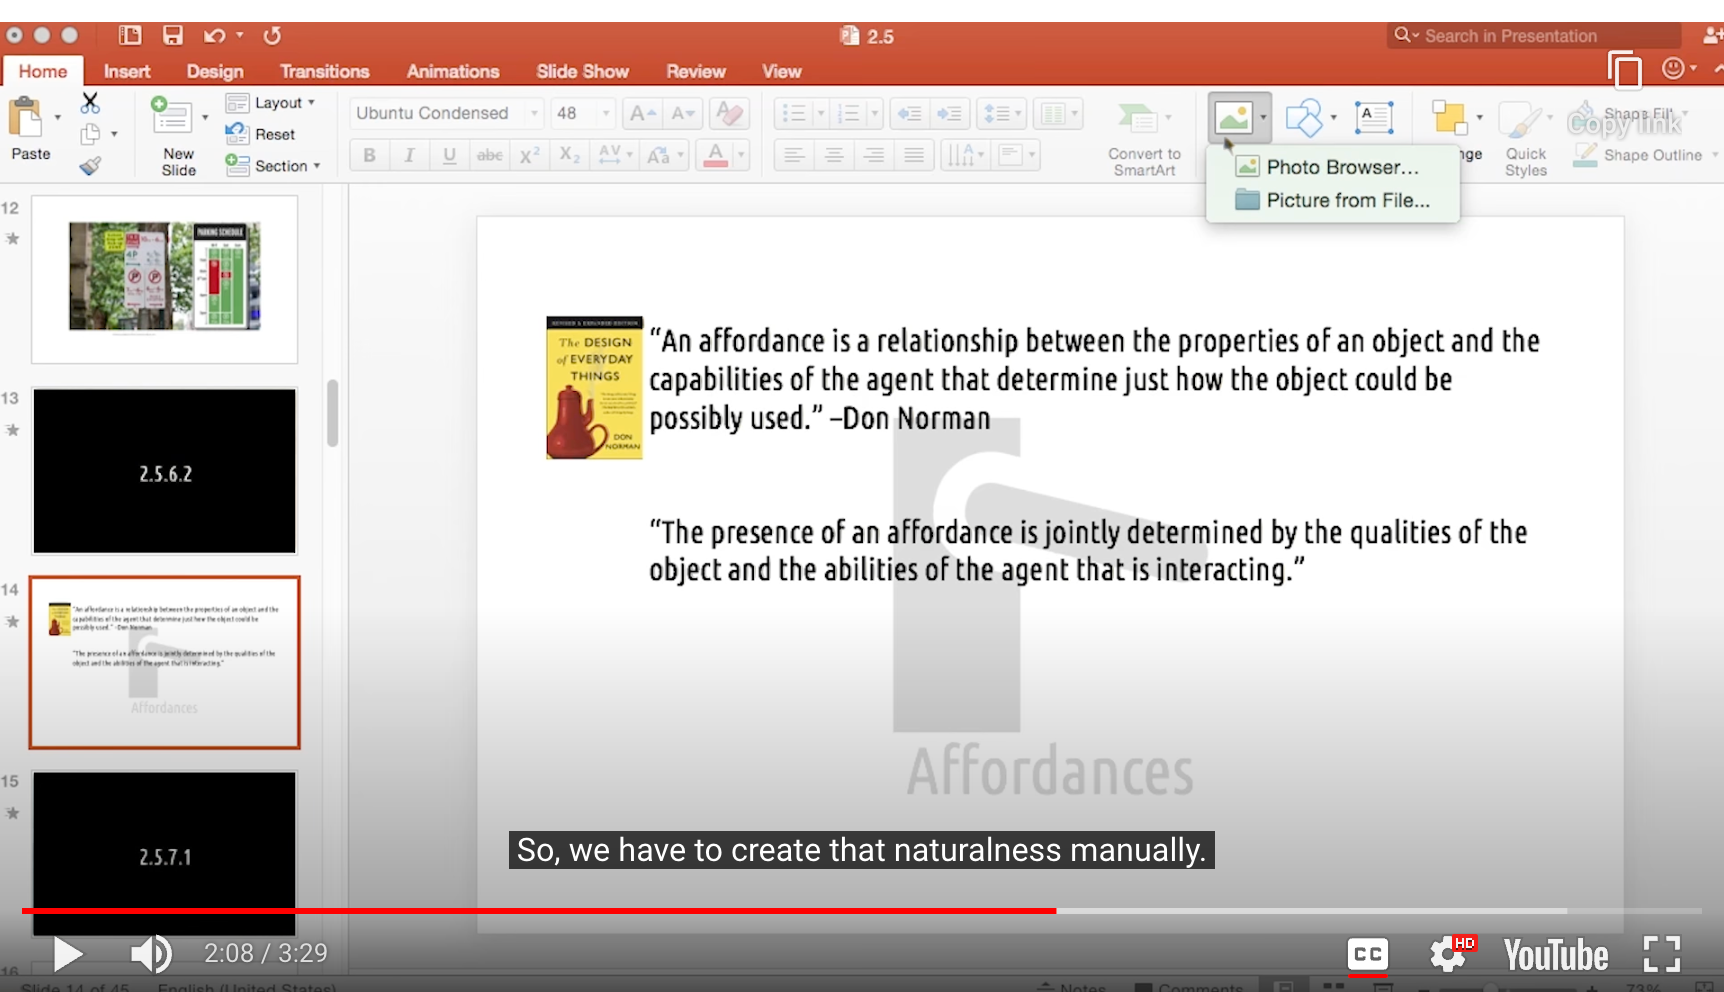The image size is (1724, 992).
Task: Increase list indent level
Action: 949,114
